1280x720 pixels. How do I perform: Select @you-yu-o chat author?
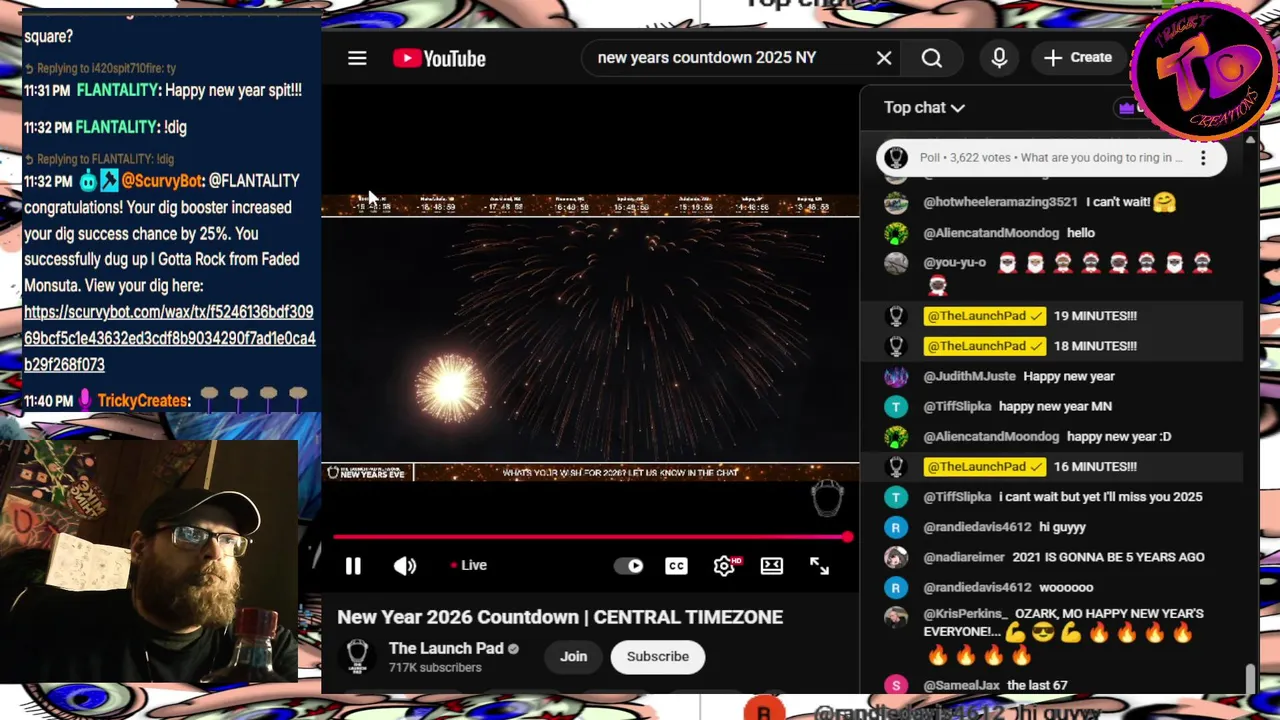pyautogui.click(x=955, y=263)
